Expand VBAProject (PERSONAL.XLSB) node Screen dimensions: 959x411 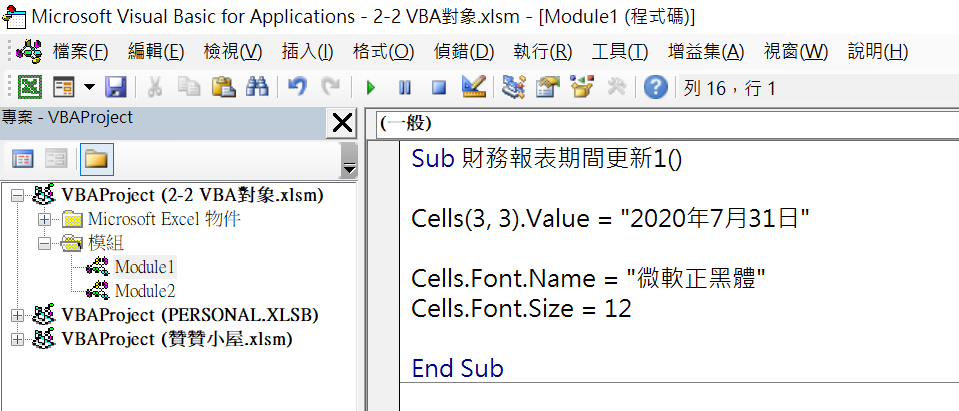tap(17, 315)
